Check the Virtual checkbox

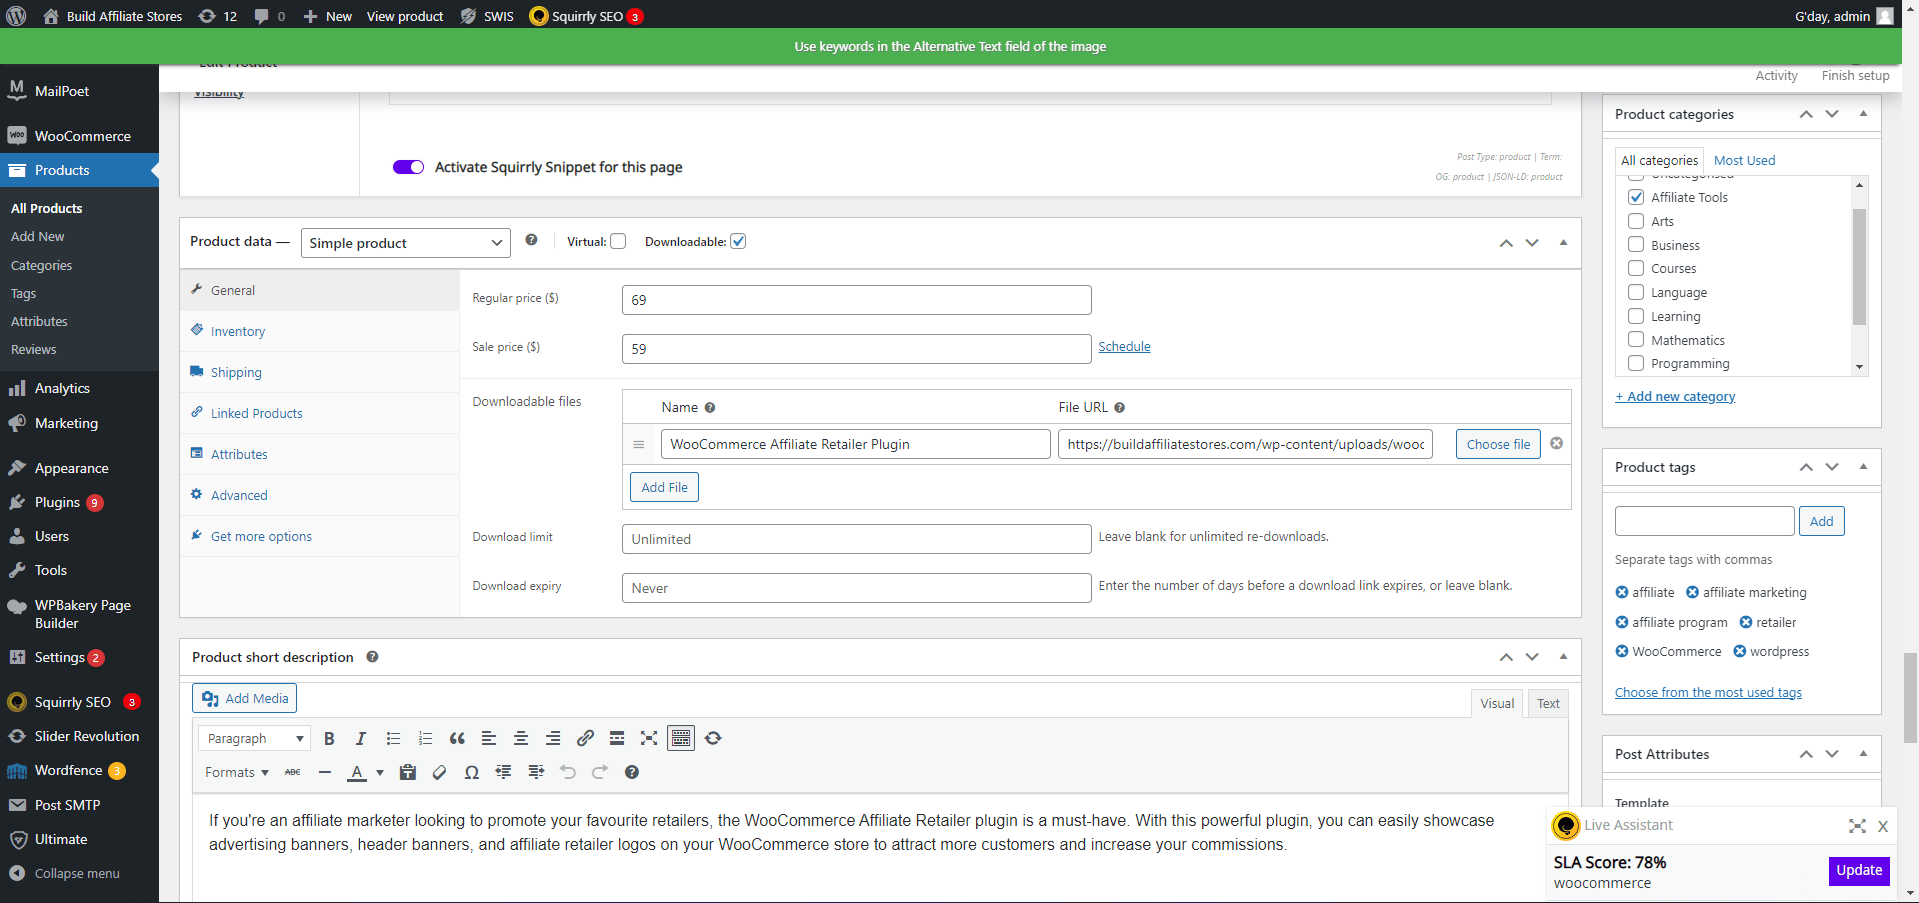pos(618,242)
